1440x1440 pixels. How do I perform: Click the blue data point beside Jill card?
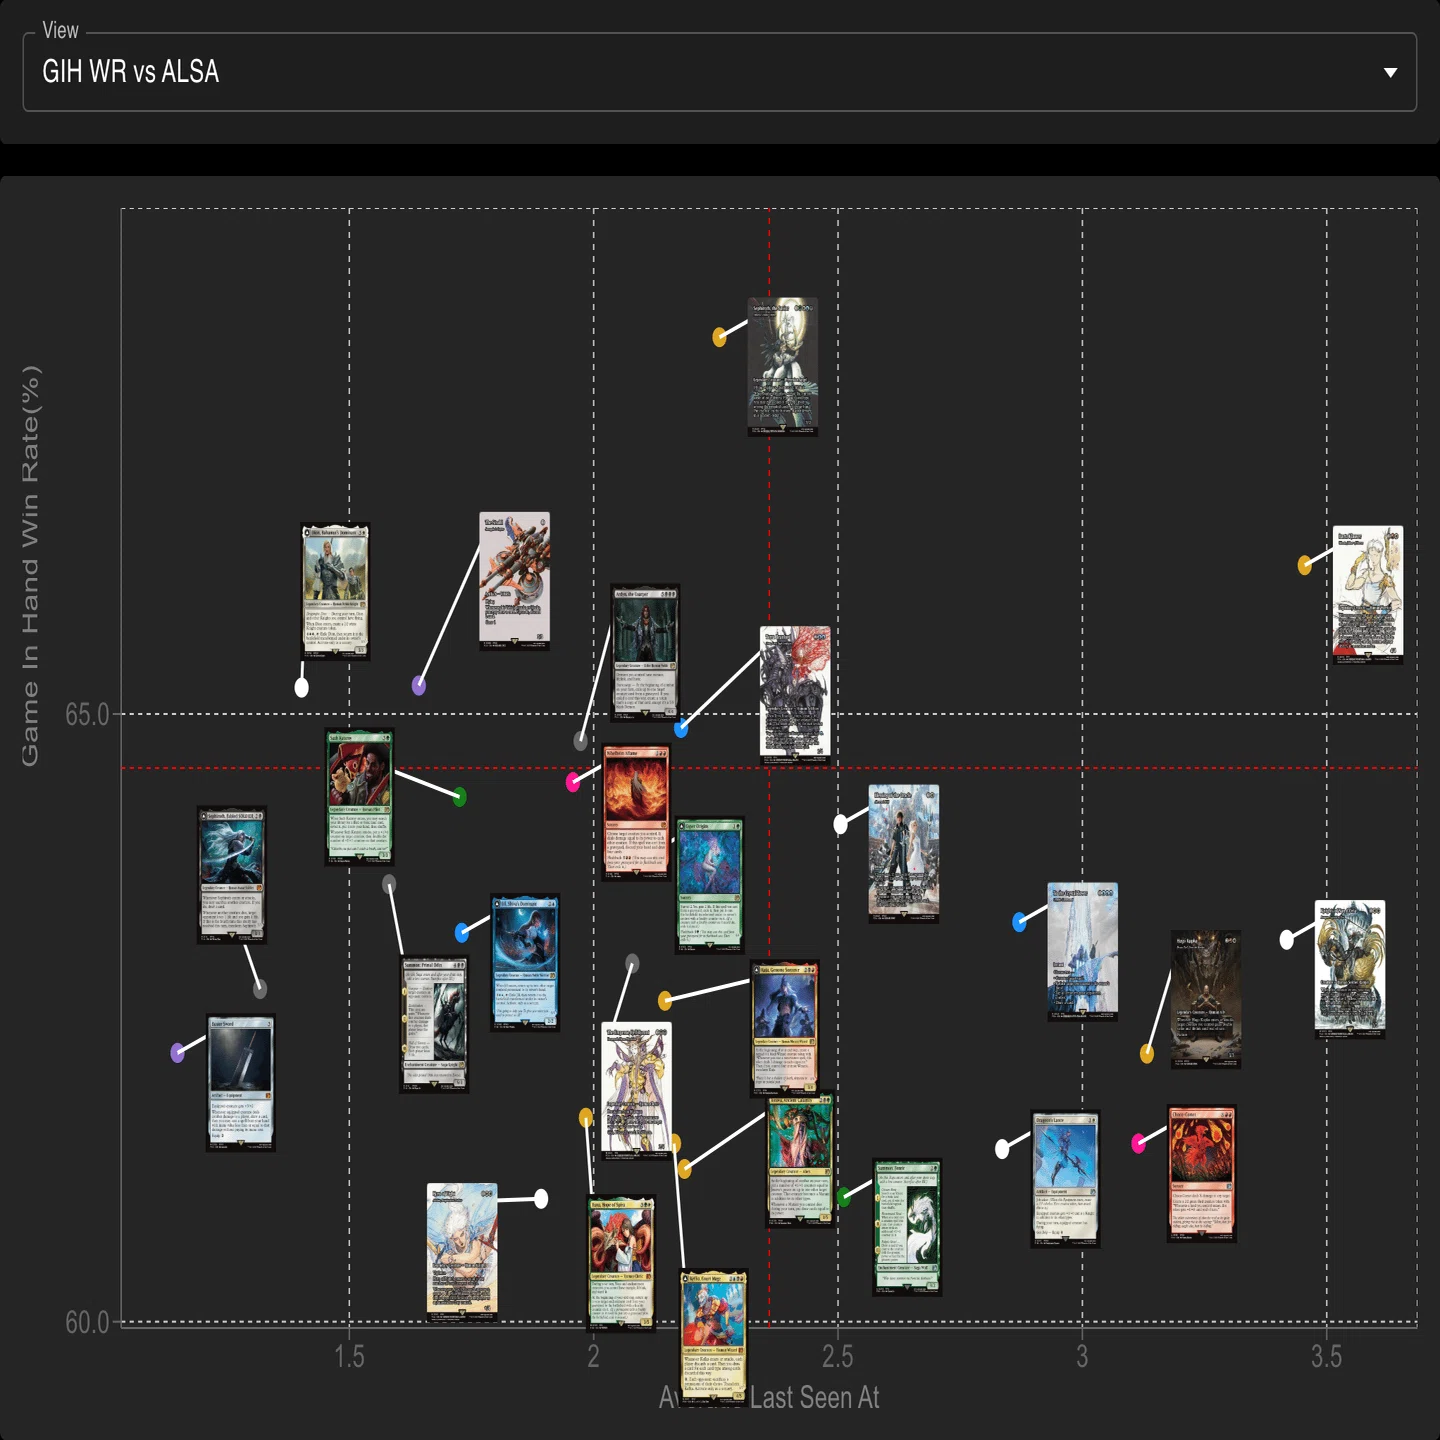point(462,933)
